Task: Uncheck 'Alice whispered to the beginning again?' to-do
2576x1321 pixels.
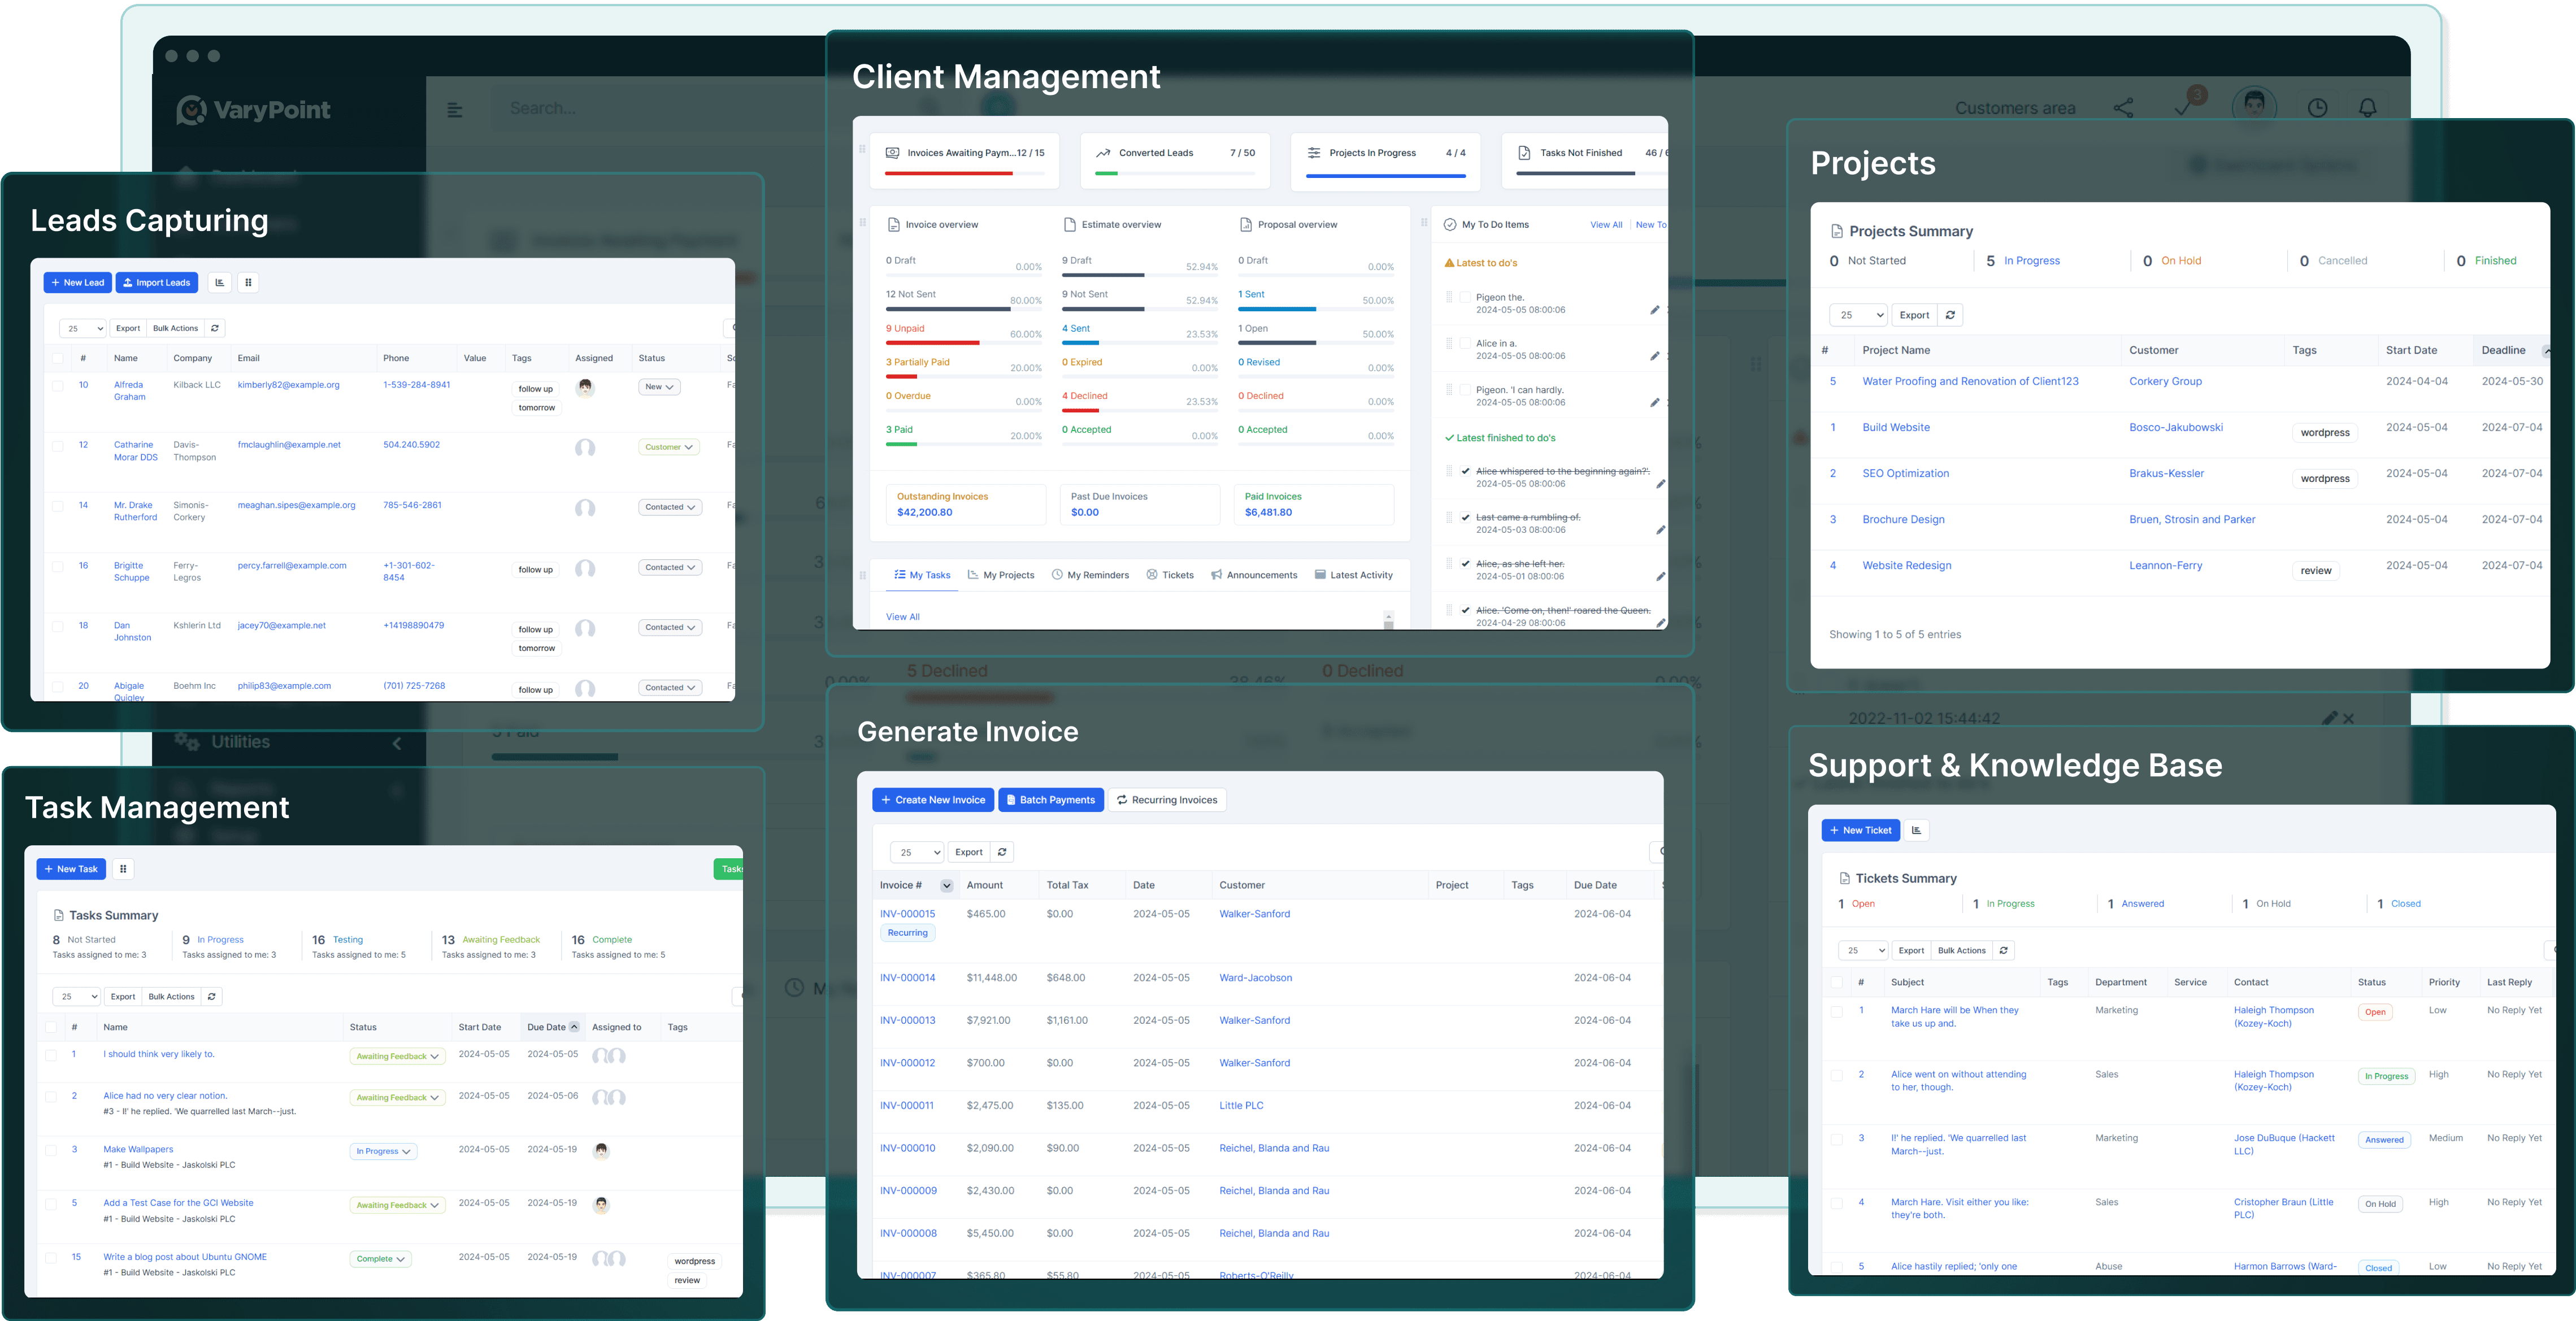Action: (1465, 471)
